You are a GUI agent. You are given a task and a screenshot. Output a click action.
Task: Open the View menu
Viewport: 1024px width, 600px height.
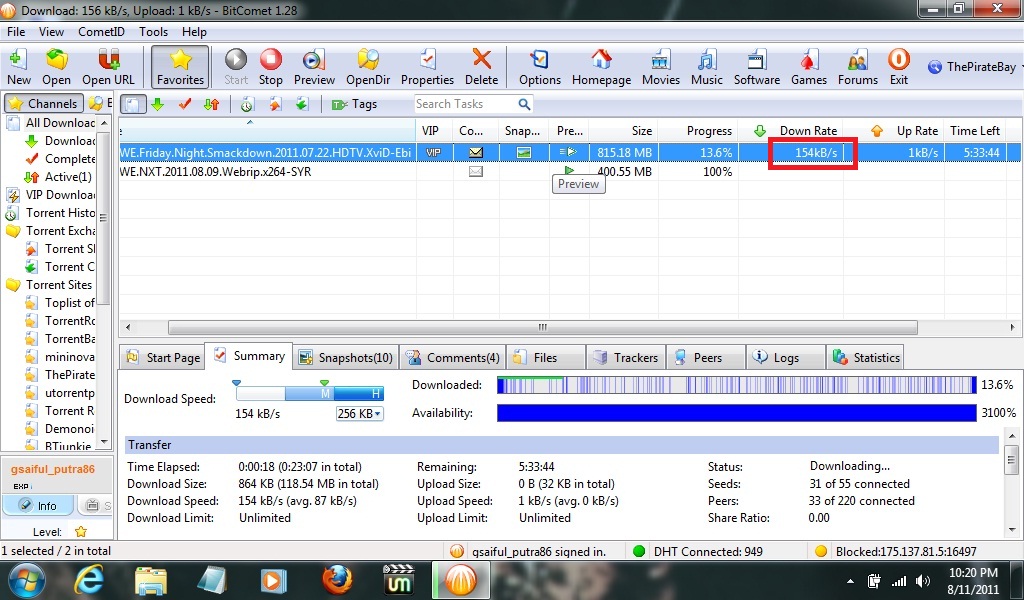(x=51, y=31)
